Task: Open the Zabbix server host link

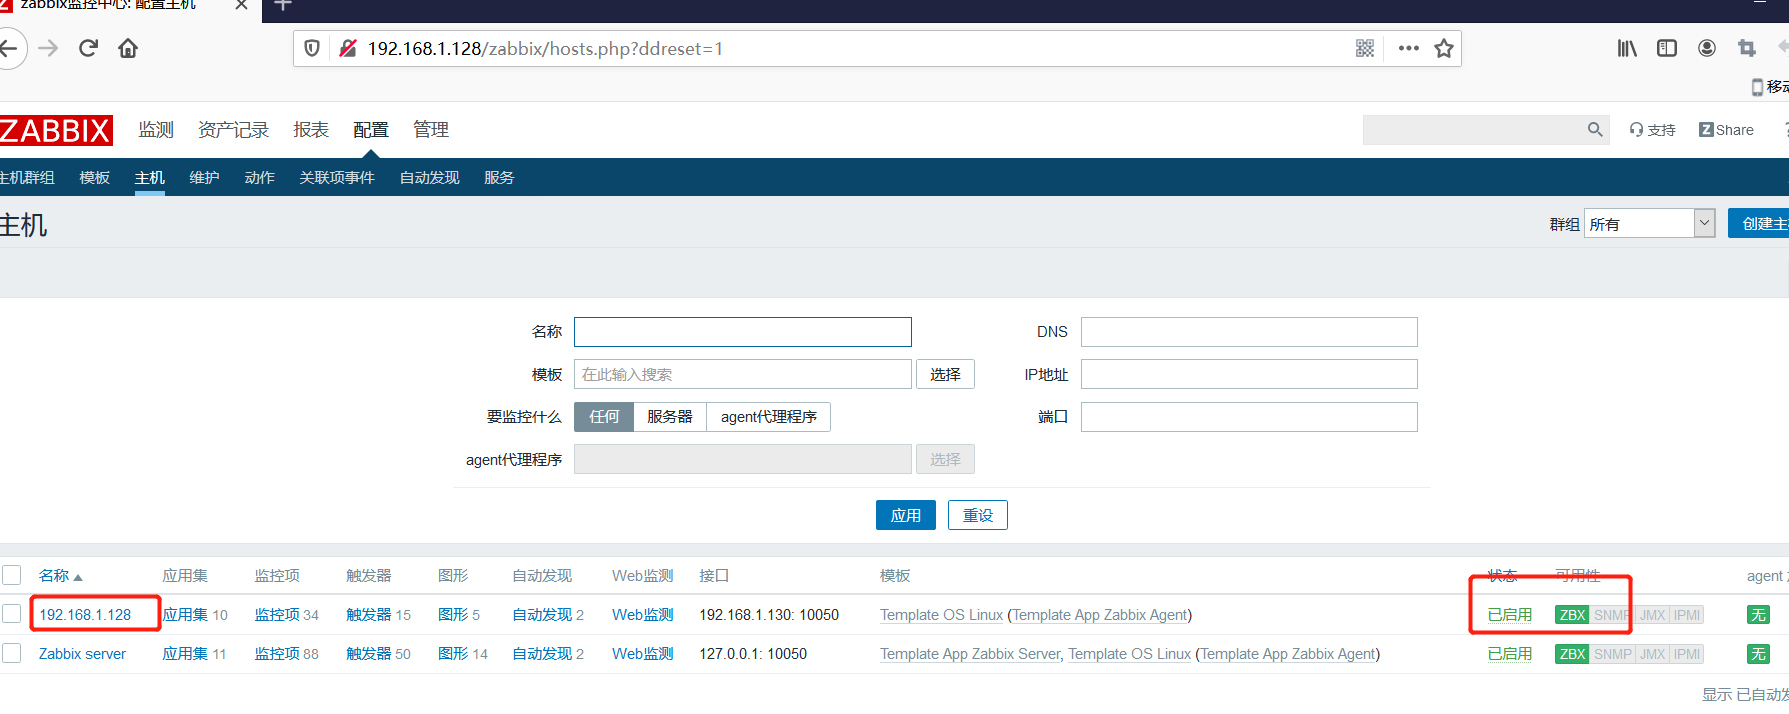Action: coord(82,654)
